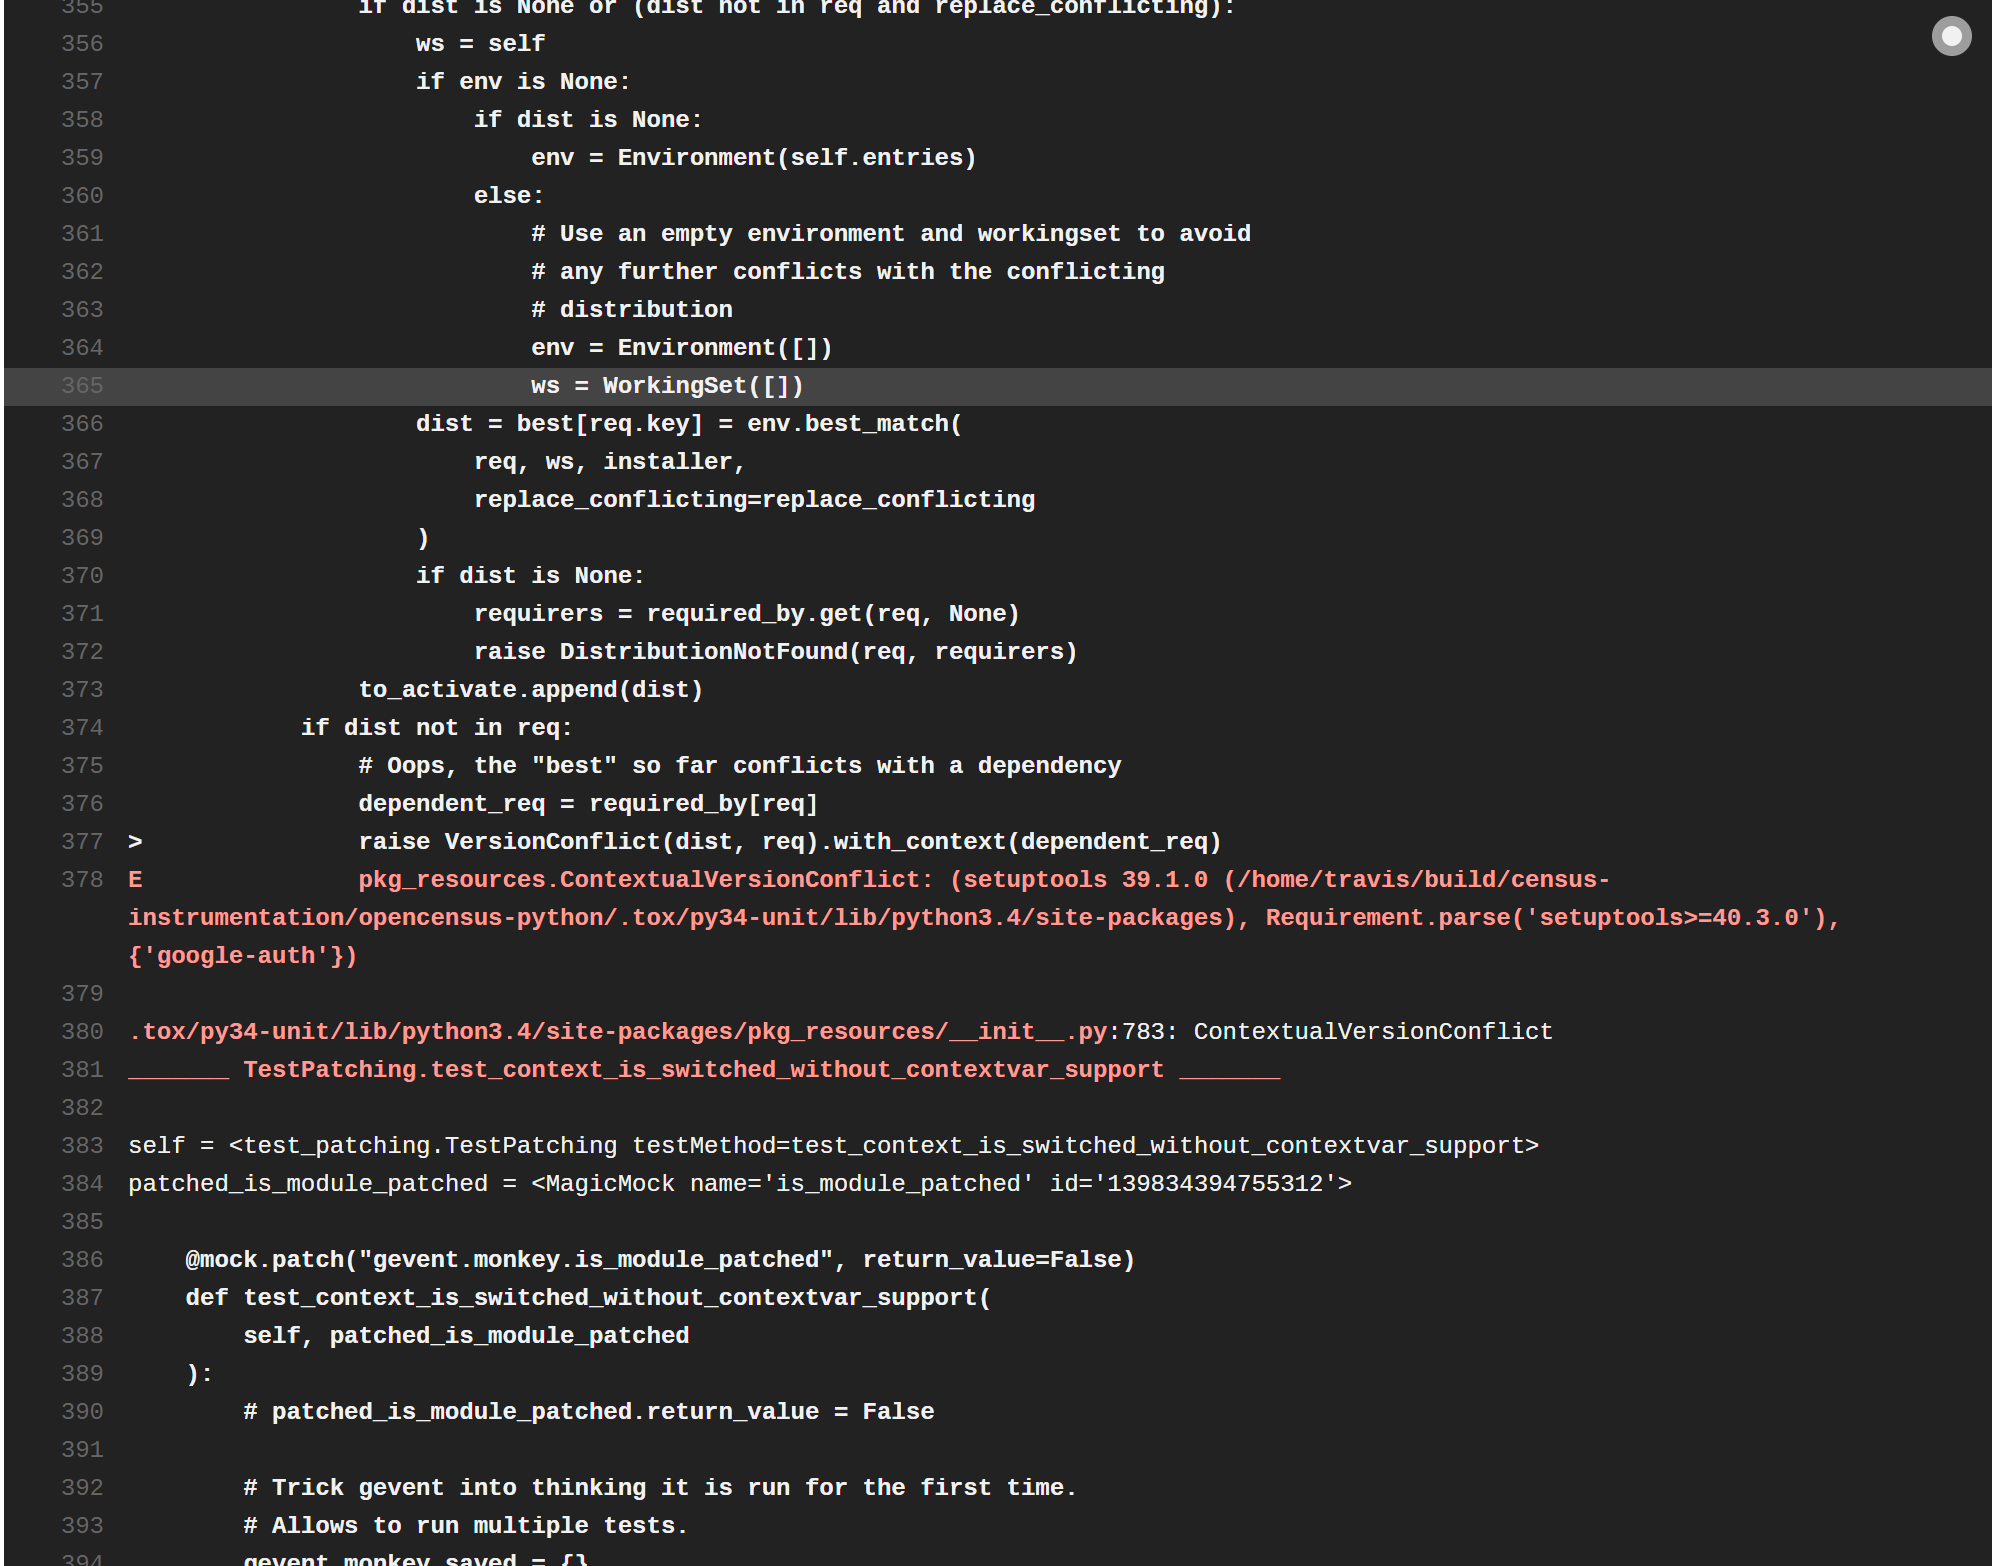Select line number 378 error line
The width and height of the screenshot is (1995, 1566).
click(82, 880)
